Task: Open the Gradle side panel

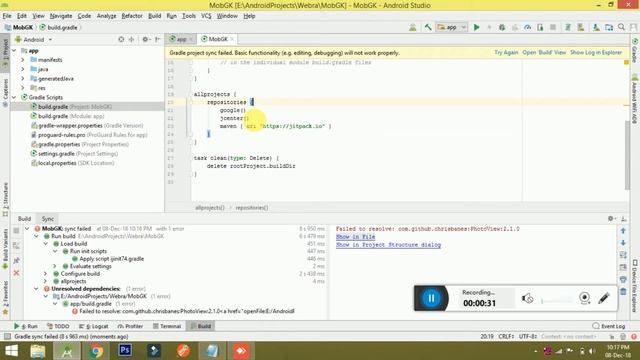Action: click(635, 51)
